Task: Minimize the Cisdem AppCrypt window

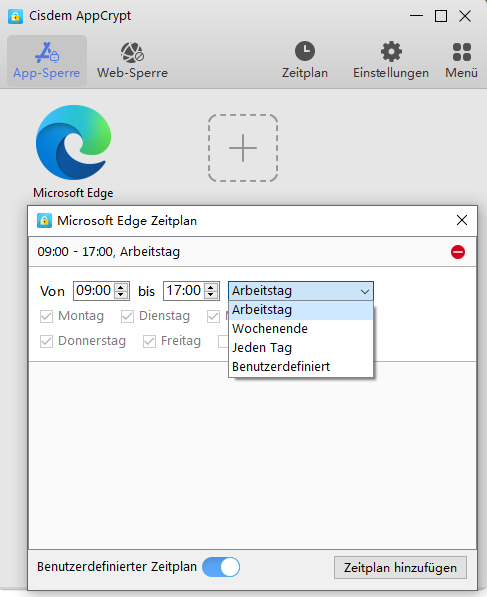Action: [x=416, y=16]
